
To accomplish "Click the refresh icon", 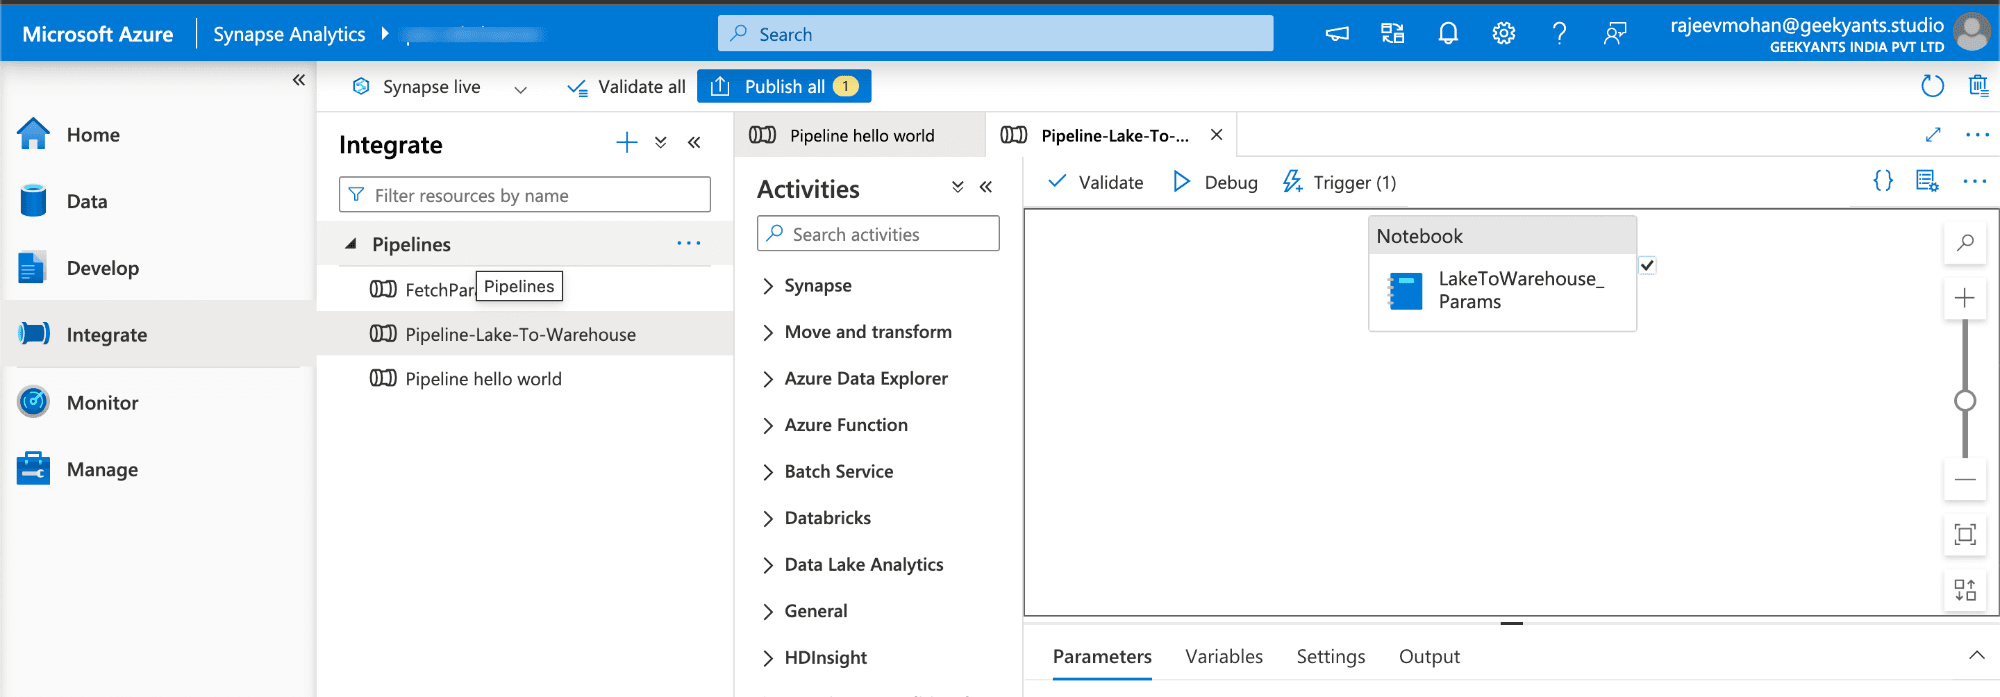I will pyautogui.click(x=1932, y=86).
